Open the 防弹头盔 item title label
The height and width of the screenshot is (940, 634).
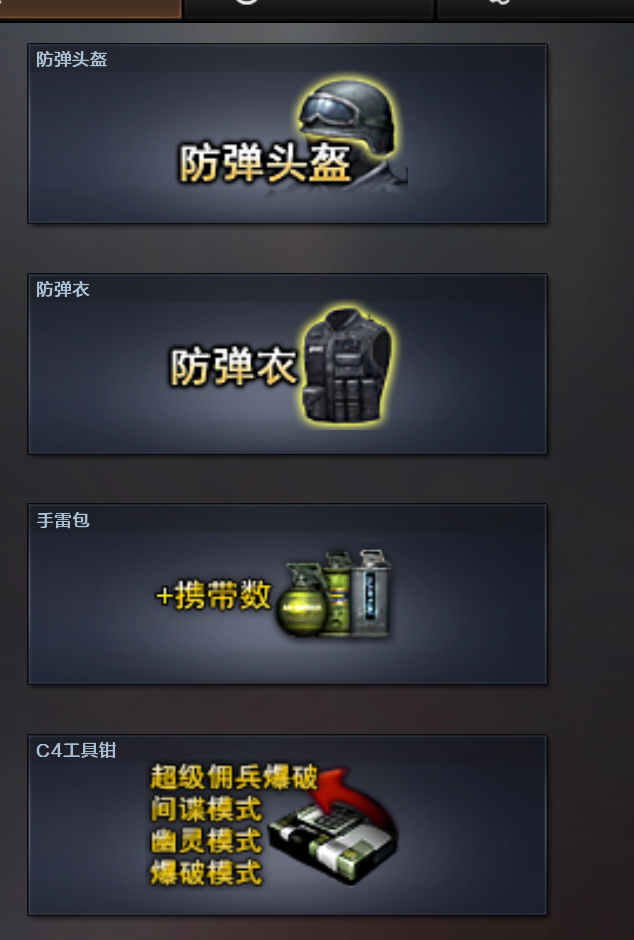(71, 59)
